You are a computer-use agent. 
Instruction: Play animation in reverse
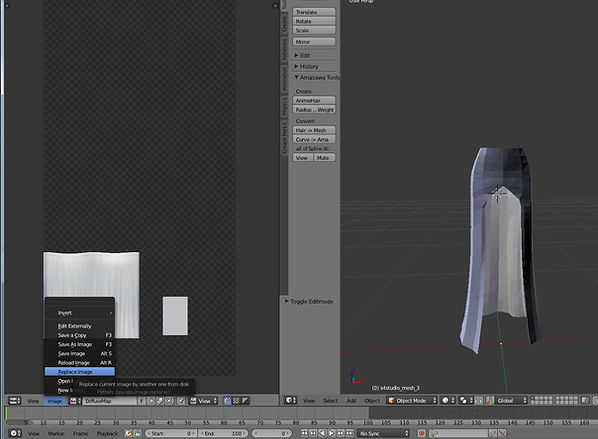click(x=322, y=433)
